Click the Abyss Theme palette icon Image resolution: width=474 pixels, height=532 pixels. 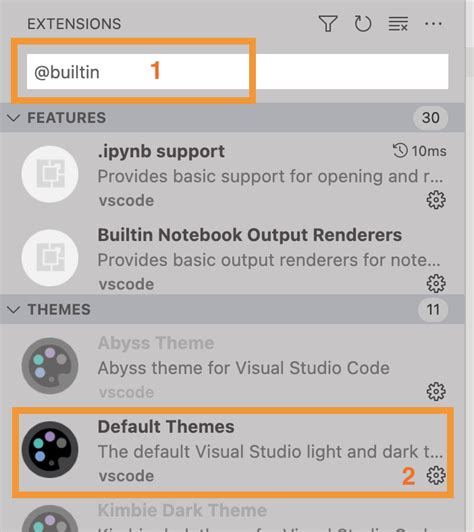50,366
